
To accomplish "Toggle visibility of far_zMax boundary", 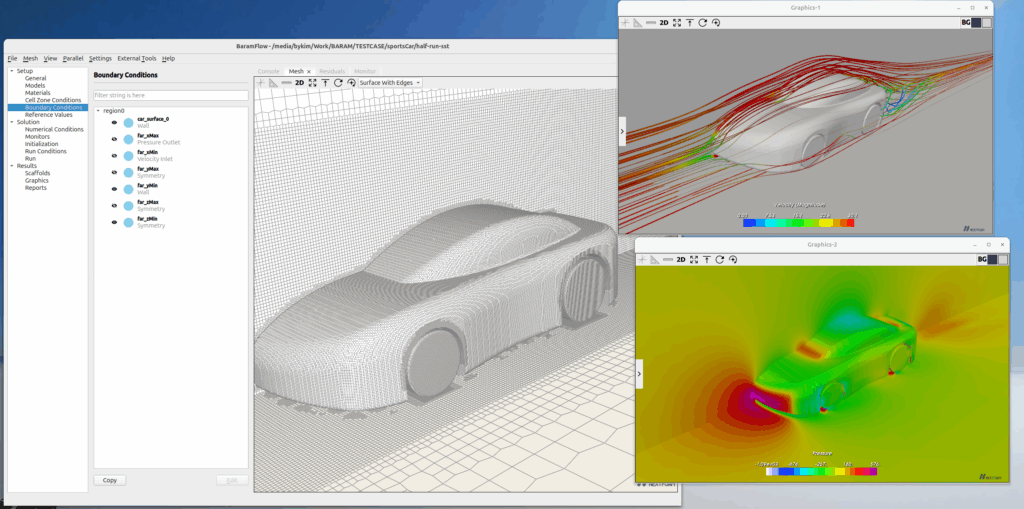I will 114,206.
